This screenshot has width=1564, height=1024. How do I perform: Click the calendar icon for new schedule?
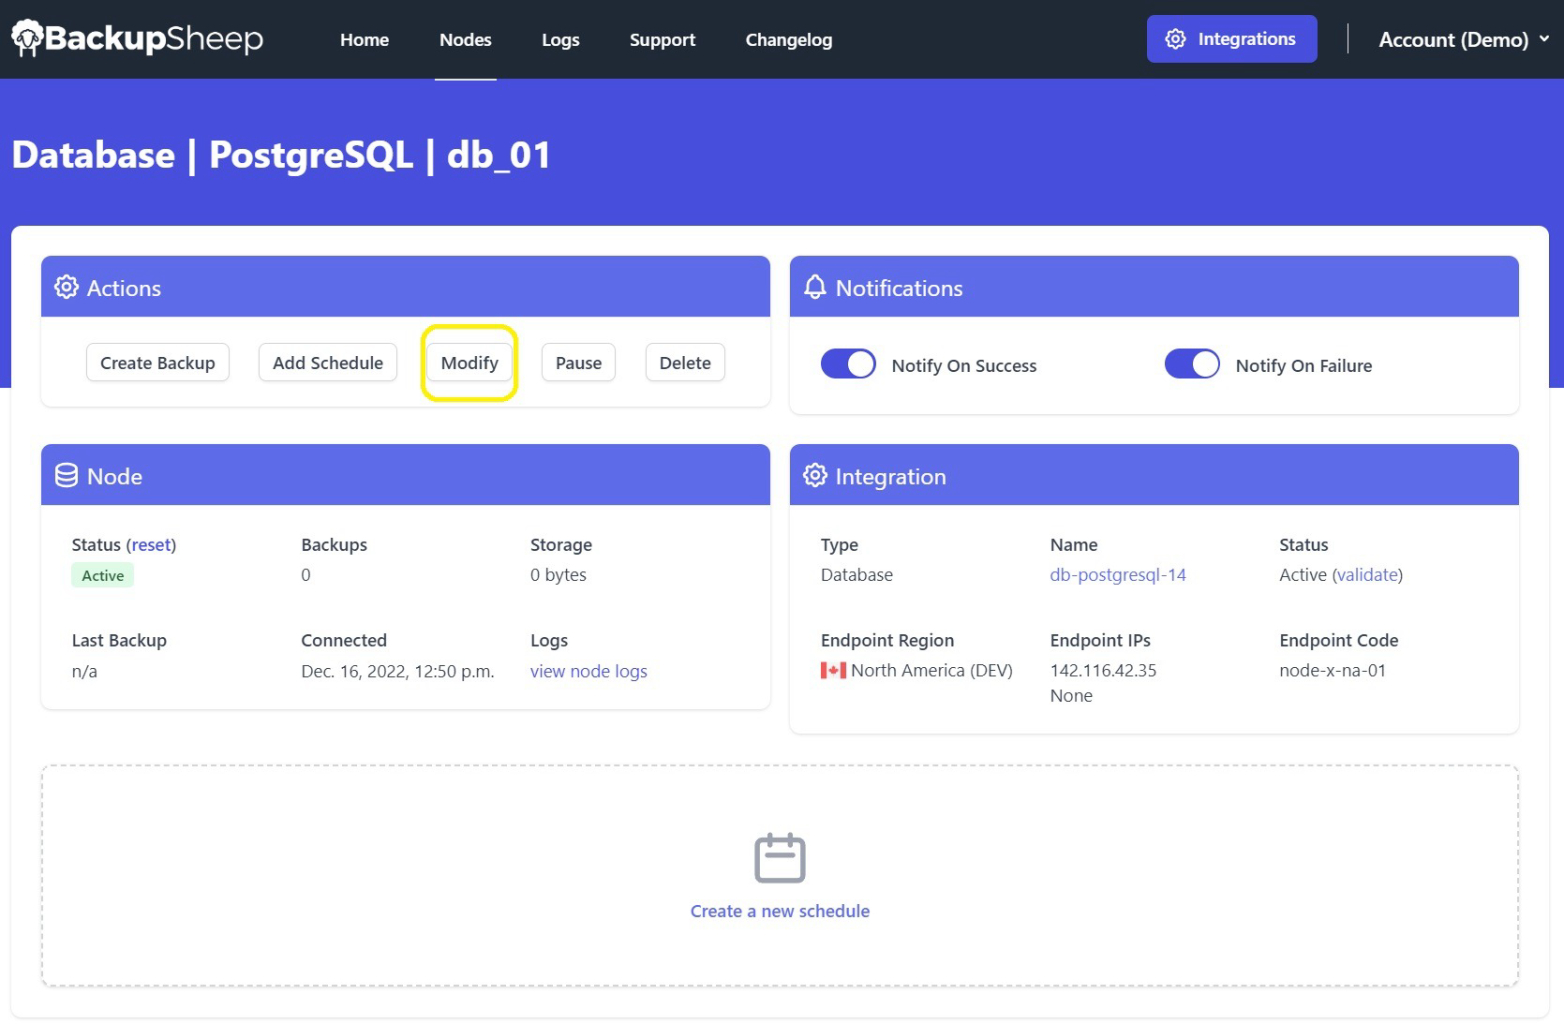(780, 858)
